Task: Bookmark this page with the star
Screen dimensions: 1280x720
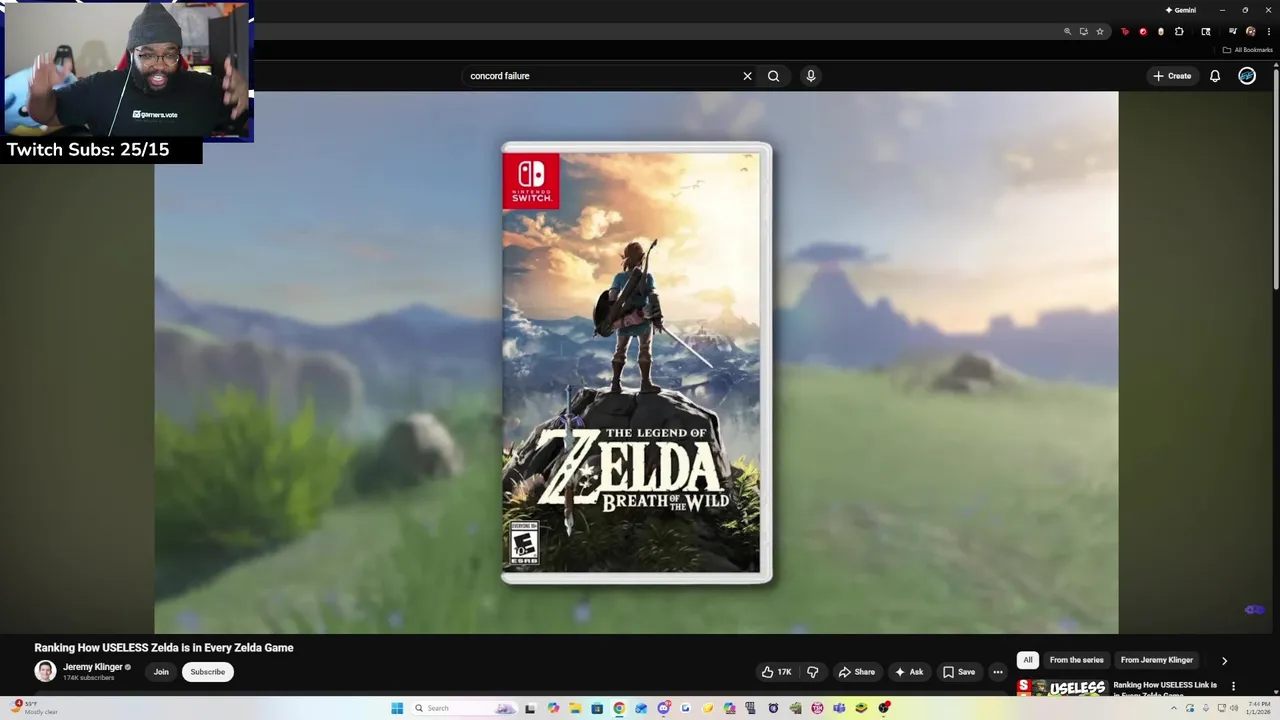Action: 1100,32
